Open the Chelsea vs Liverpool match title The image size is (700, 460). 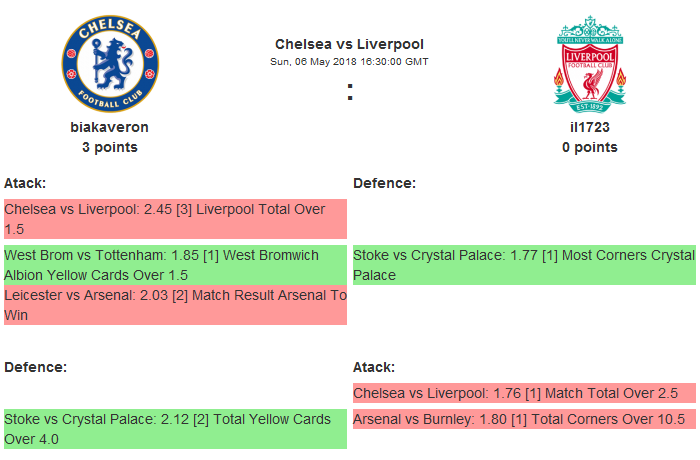(x=349, y=44)
